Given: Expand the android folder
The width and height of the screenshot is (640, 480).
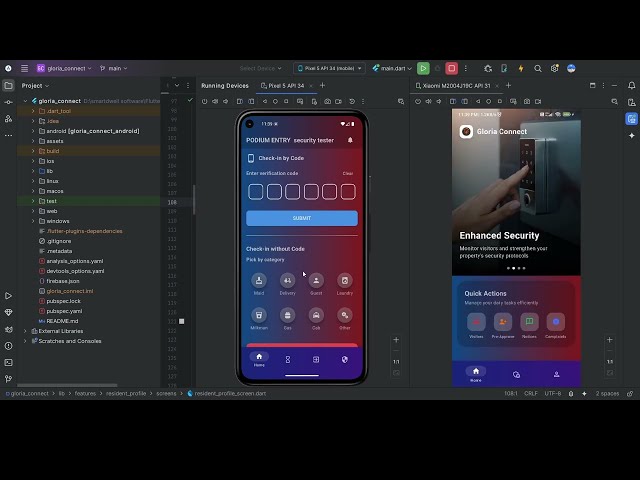Looking at the screenshot, I should click(x=33, y=131).
